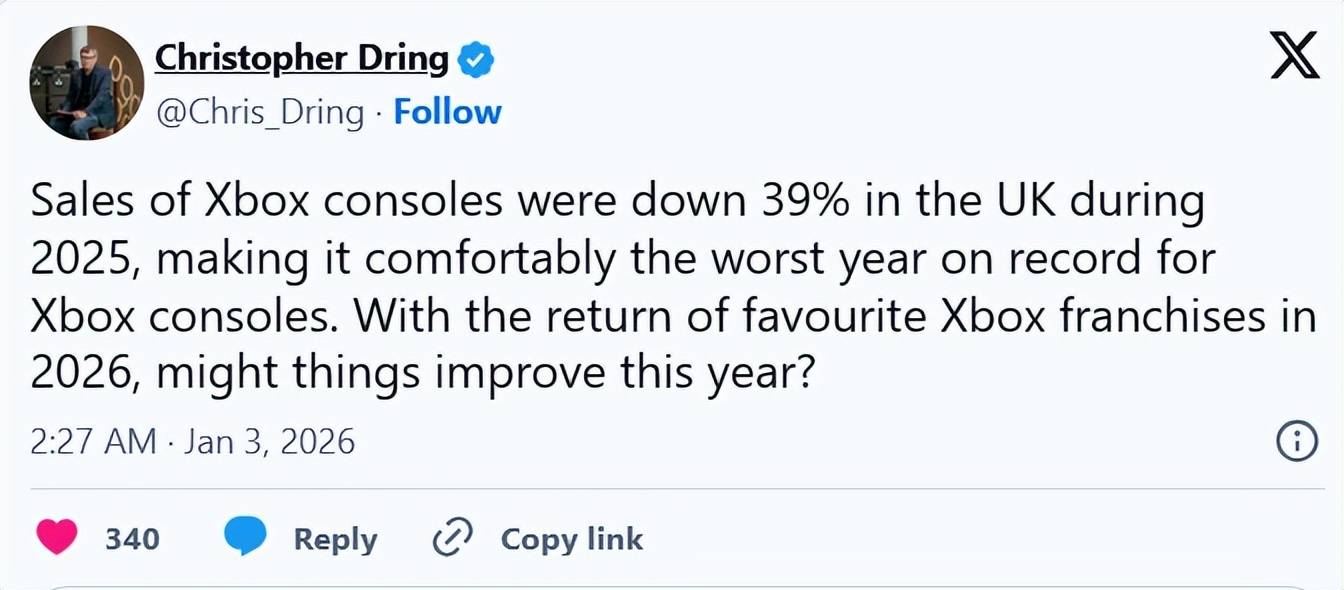Open Copy link to copy the tweet URL
The width and height of the screenshot is (1344, 590).
click(x=571, y=539)
